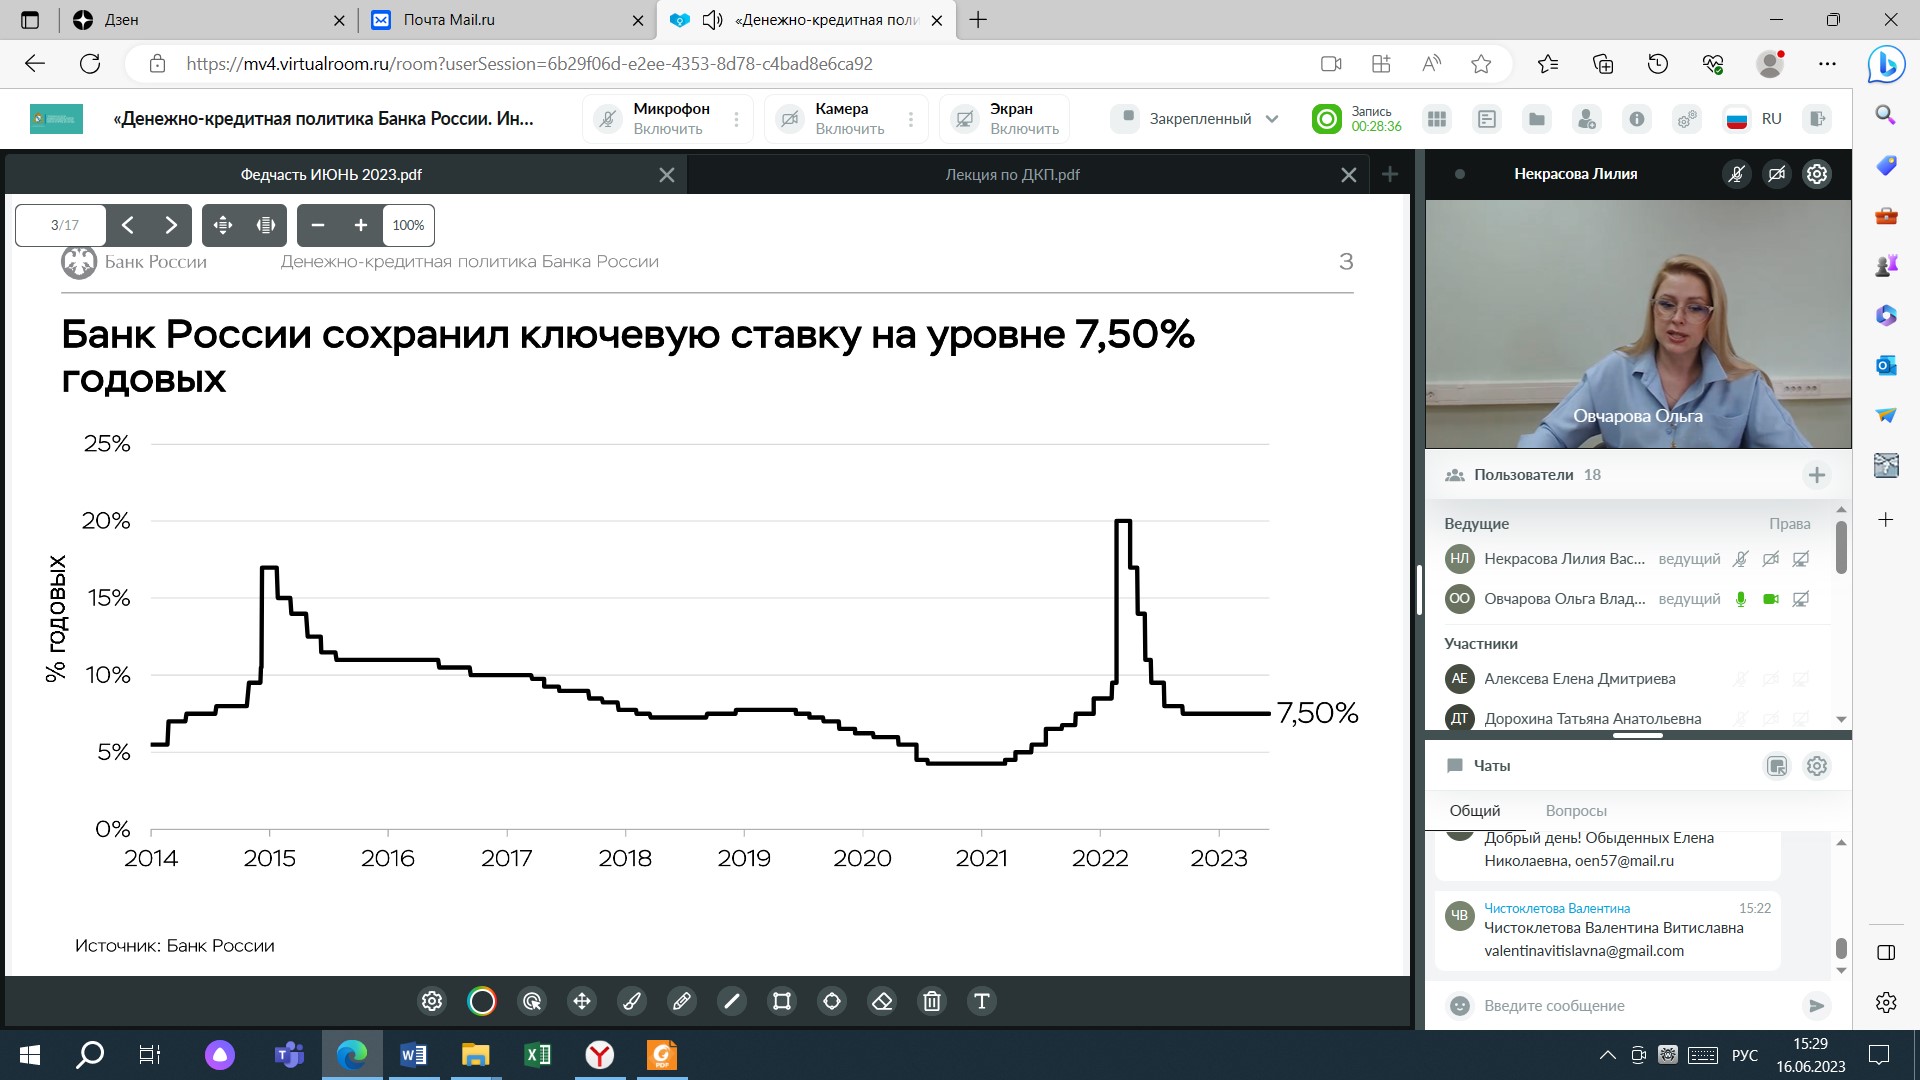Mute microphone in video panel header

coord(1737,174)
